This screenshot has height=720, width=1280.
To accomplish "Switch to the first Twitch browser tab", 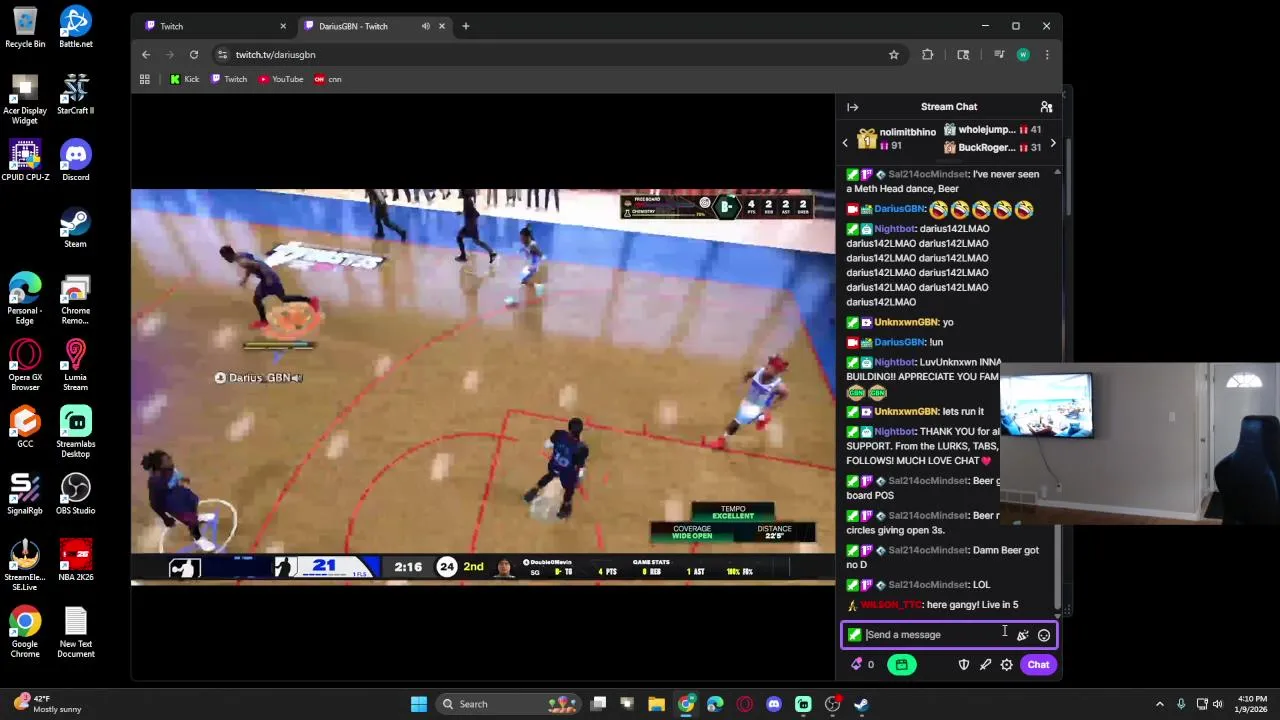I will [215, 26].
